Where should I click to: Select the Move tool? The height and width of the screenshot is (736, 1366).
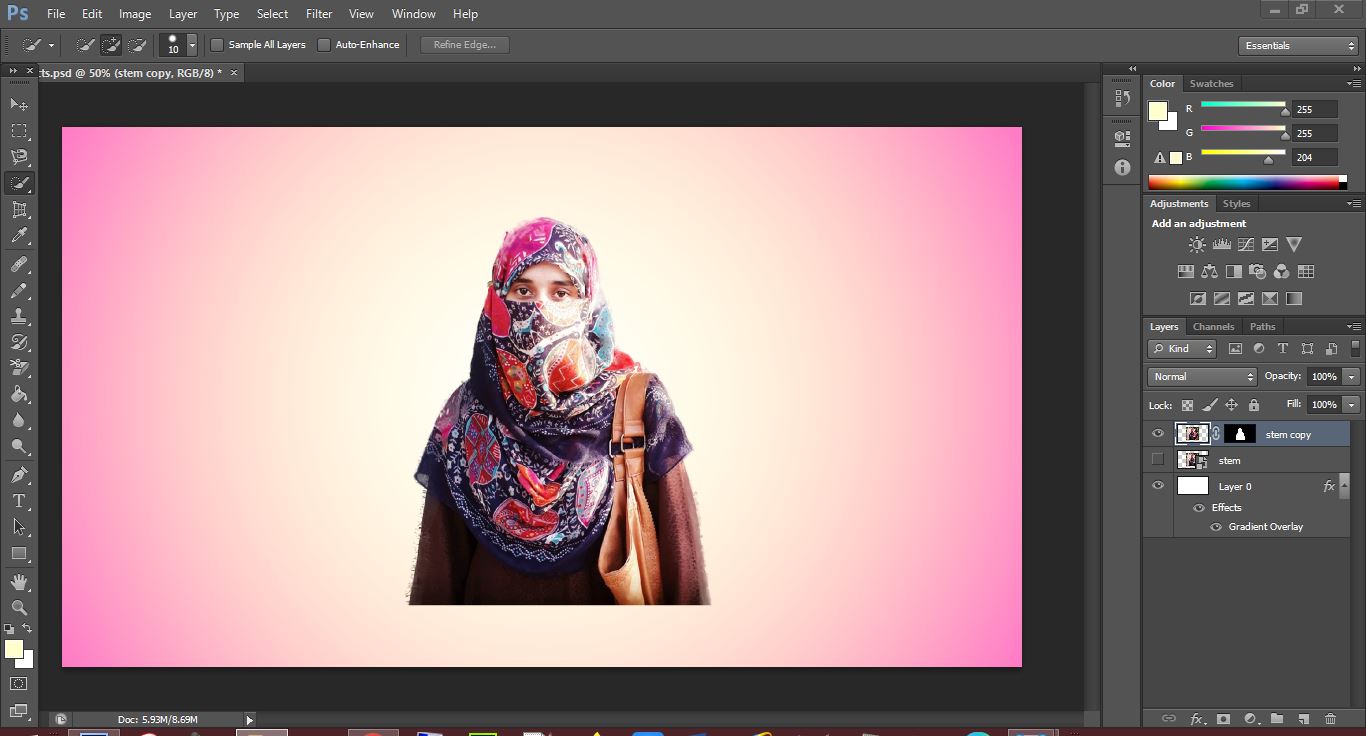(x=19, y=104)
